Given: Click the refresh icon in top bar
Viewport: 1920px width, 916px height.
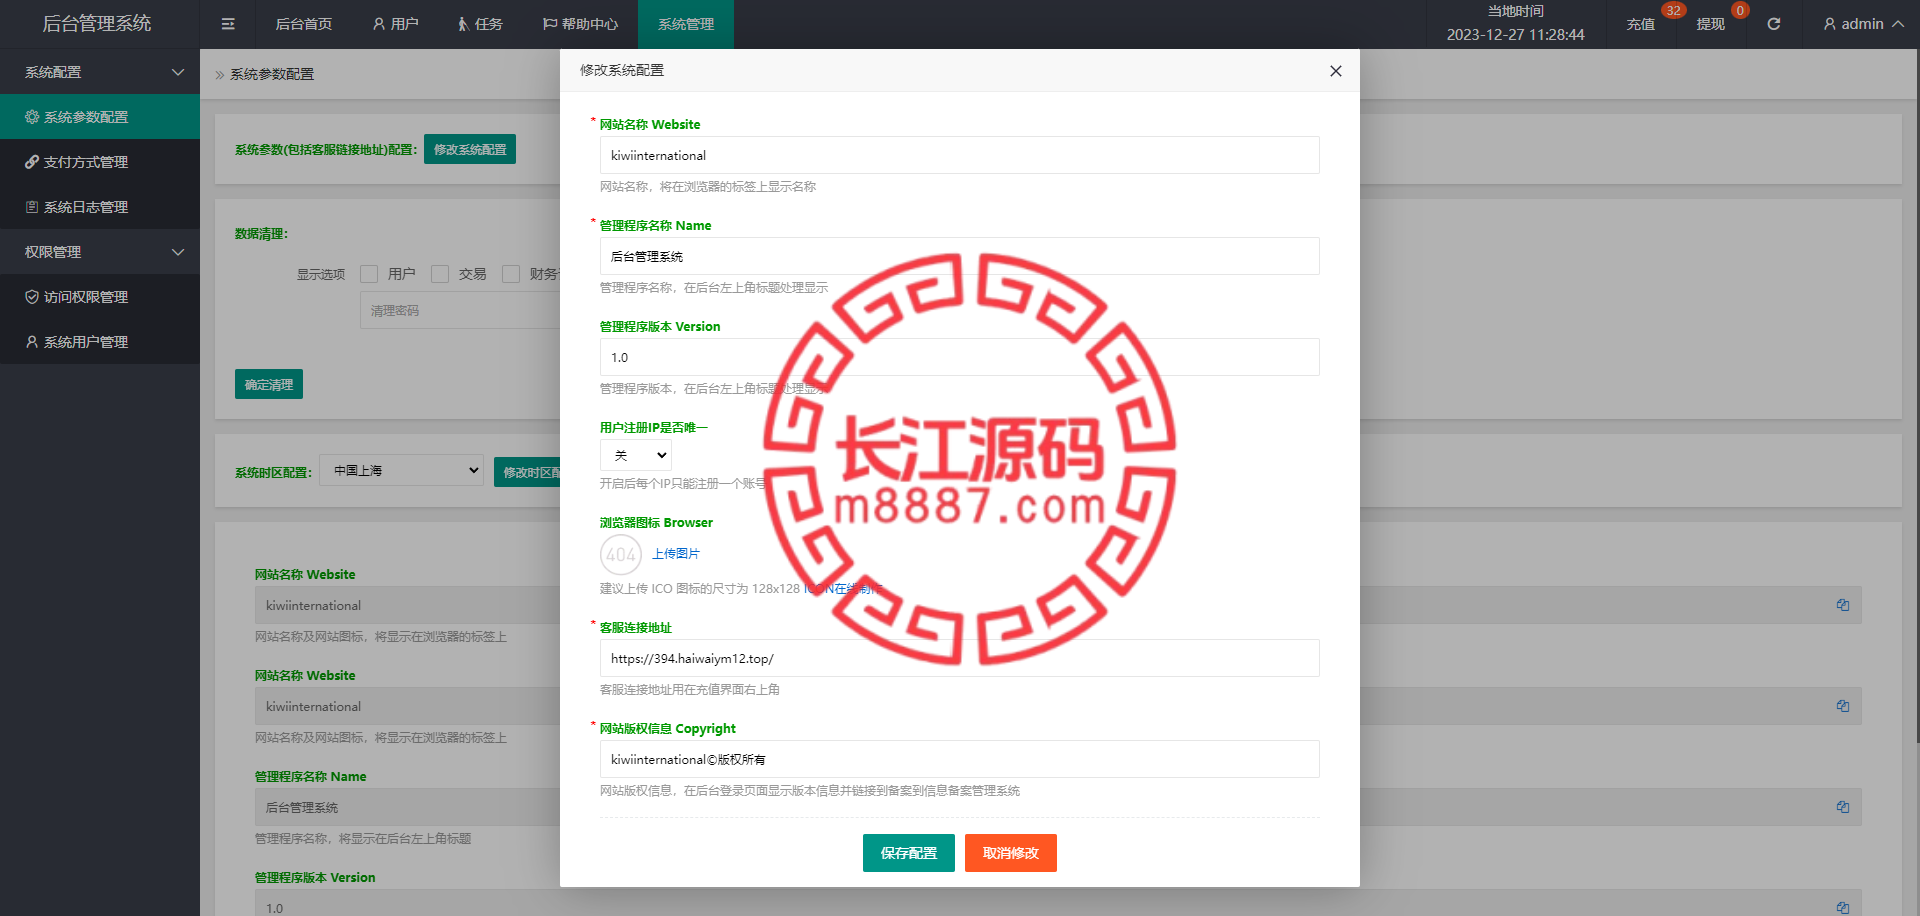Looking at the screenshot, I should point(1773,24).
